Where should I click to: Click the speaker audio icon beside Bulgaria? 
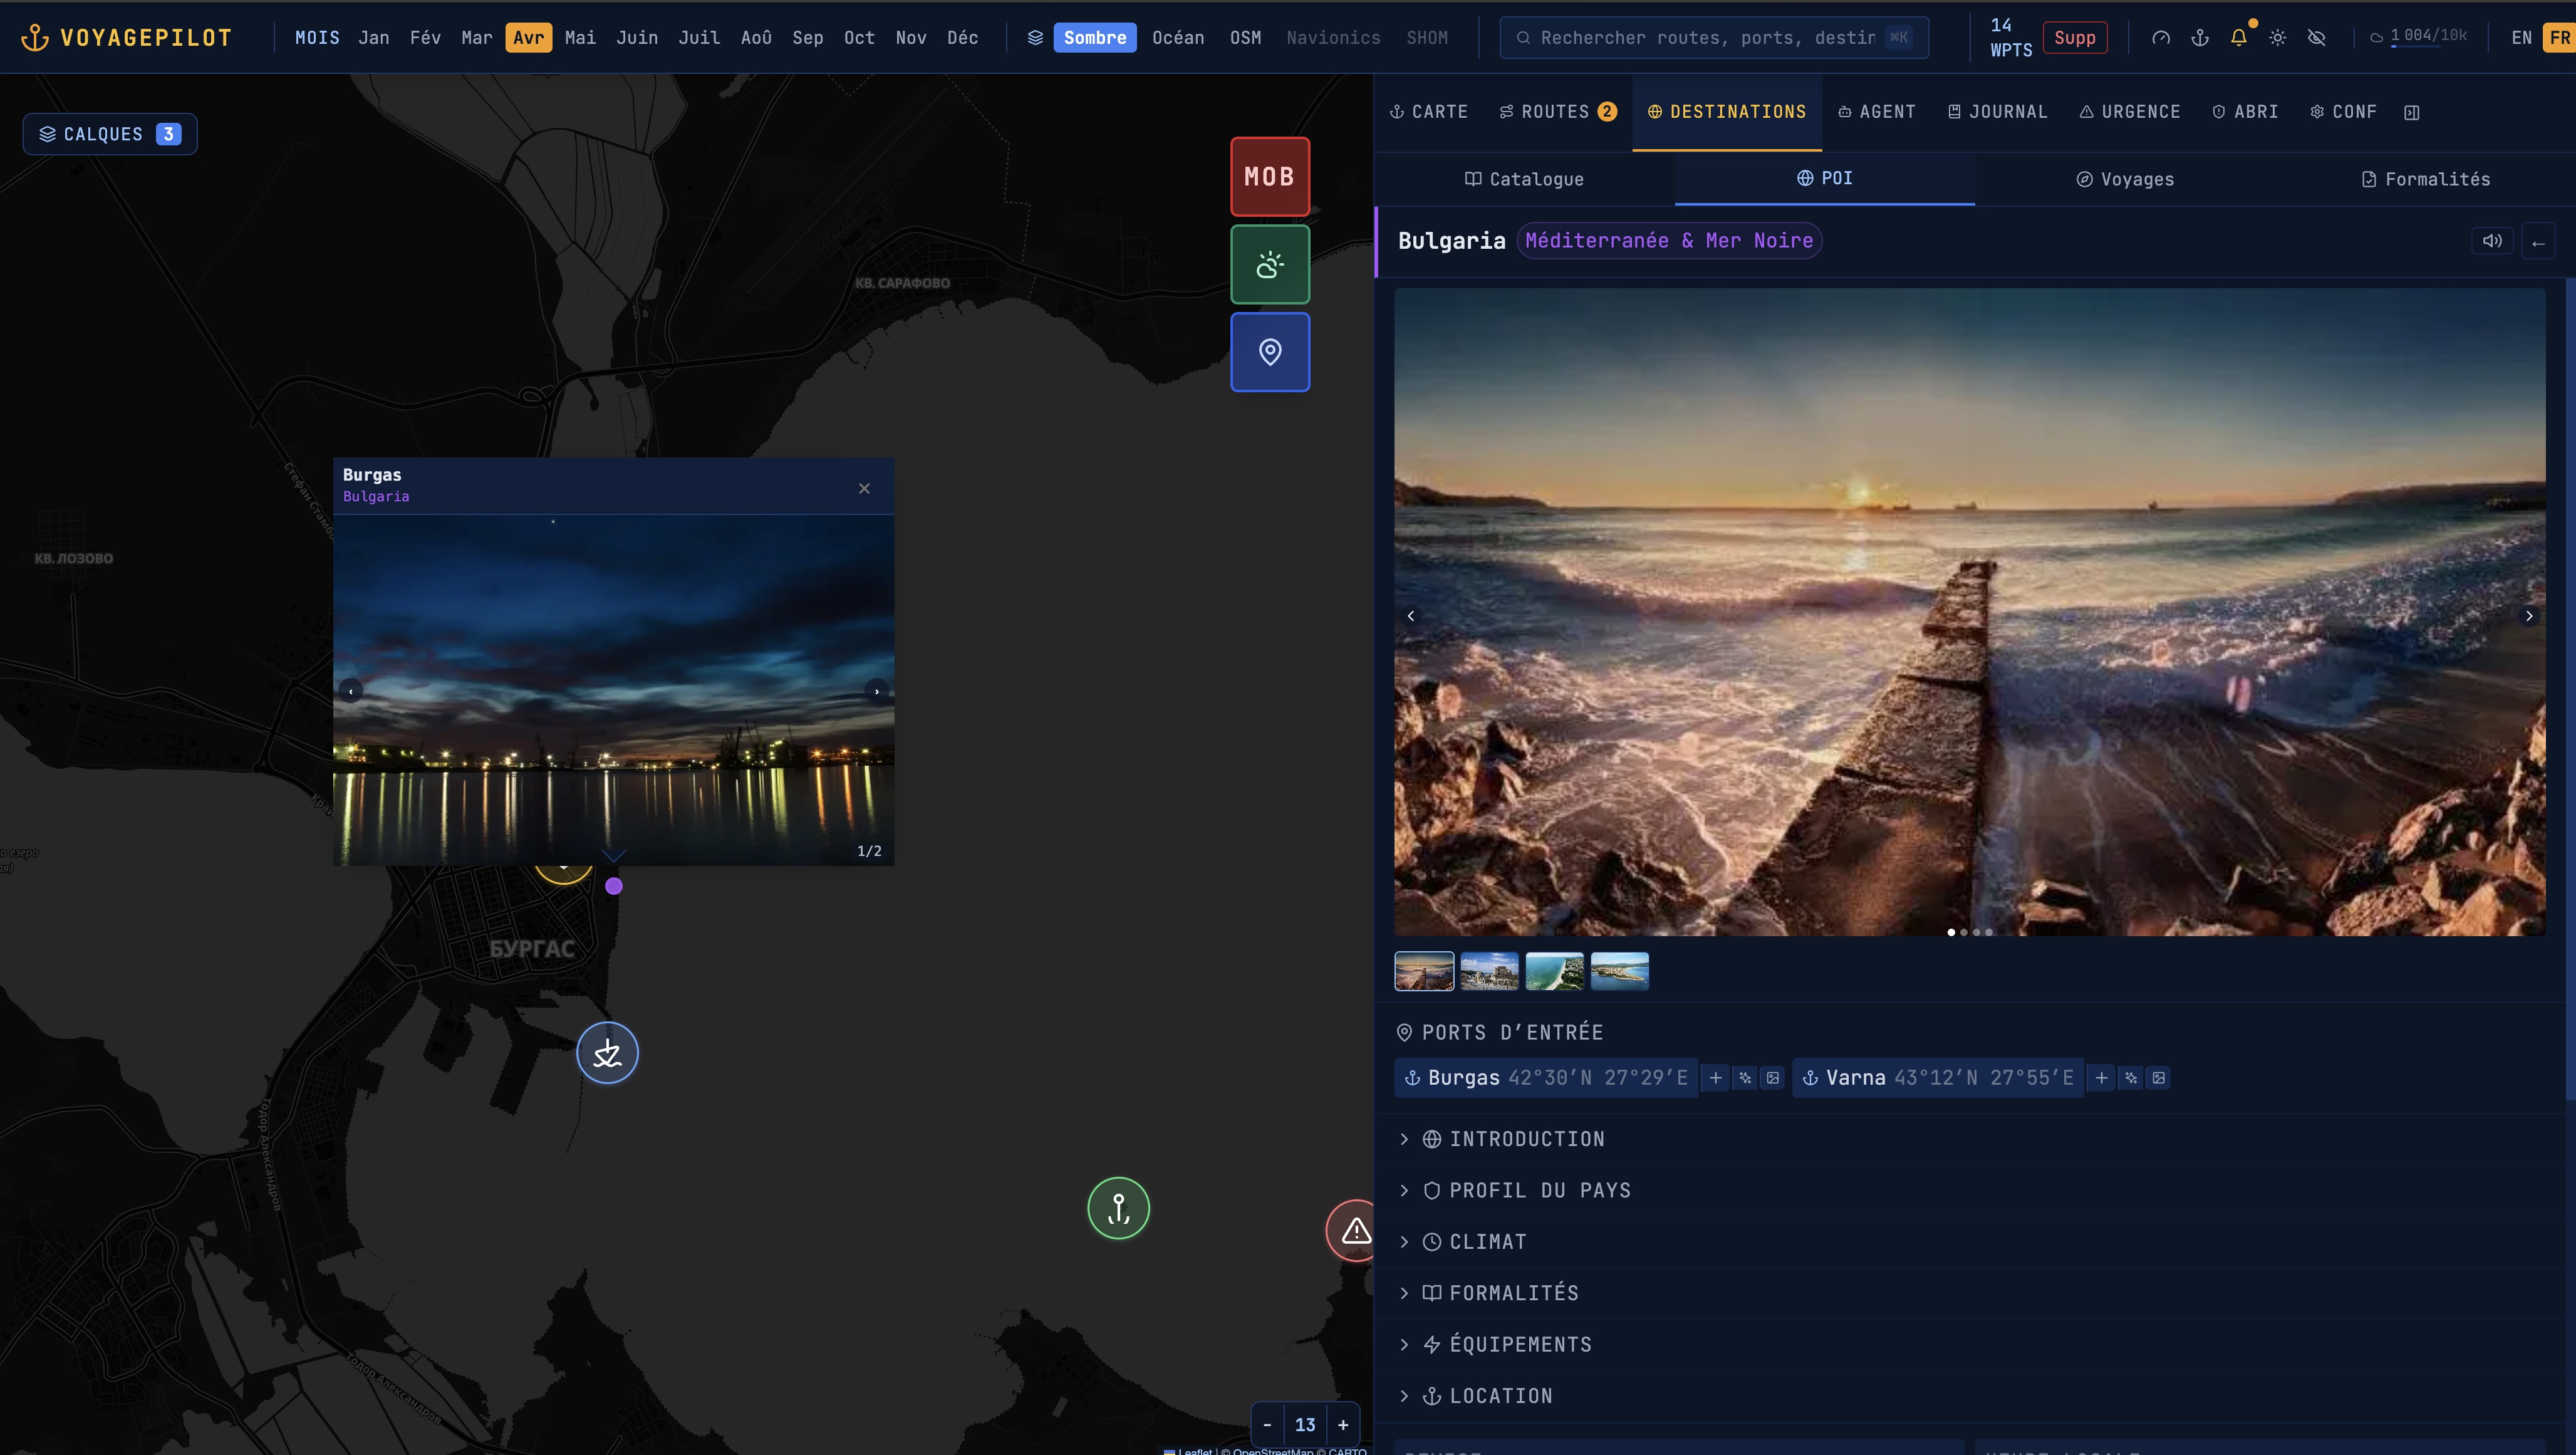coord(2491,241)
